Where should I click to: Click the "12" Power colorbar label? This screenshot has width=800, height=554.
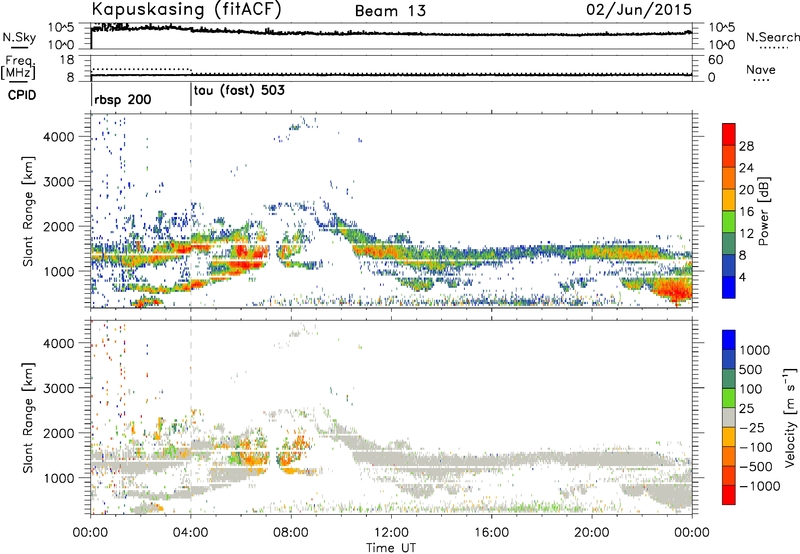746,233
